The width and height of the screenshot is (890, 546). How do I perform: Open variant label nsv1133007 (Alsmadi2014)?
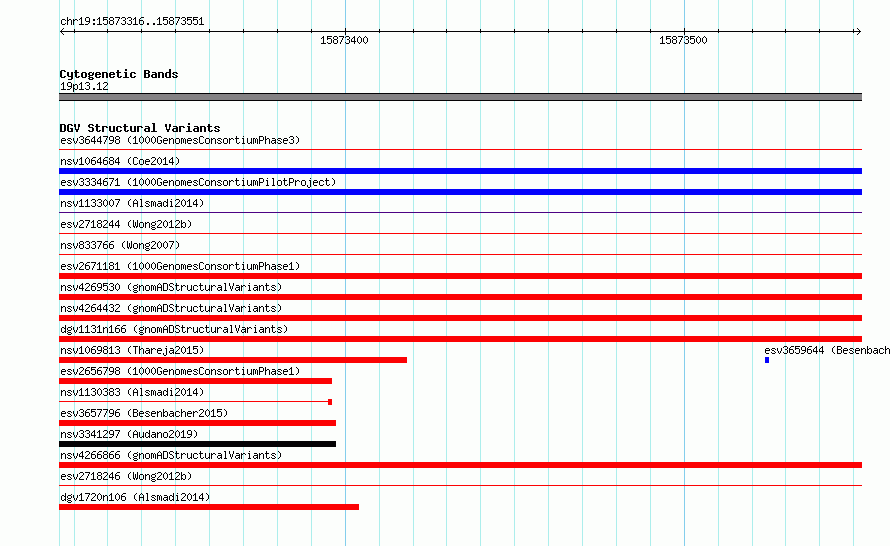(132, 203)
